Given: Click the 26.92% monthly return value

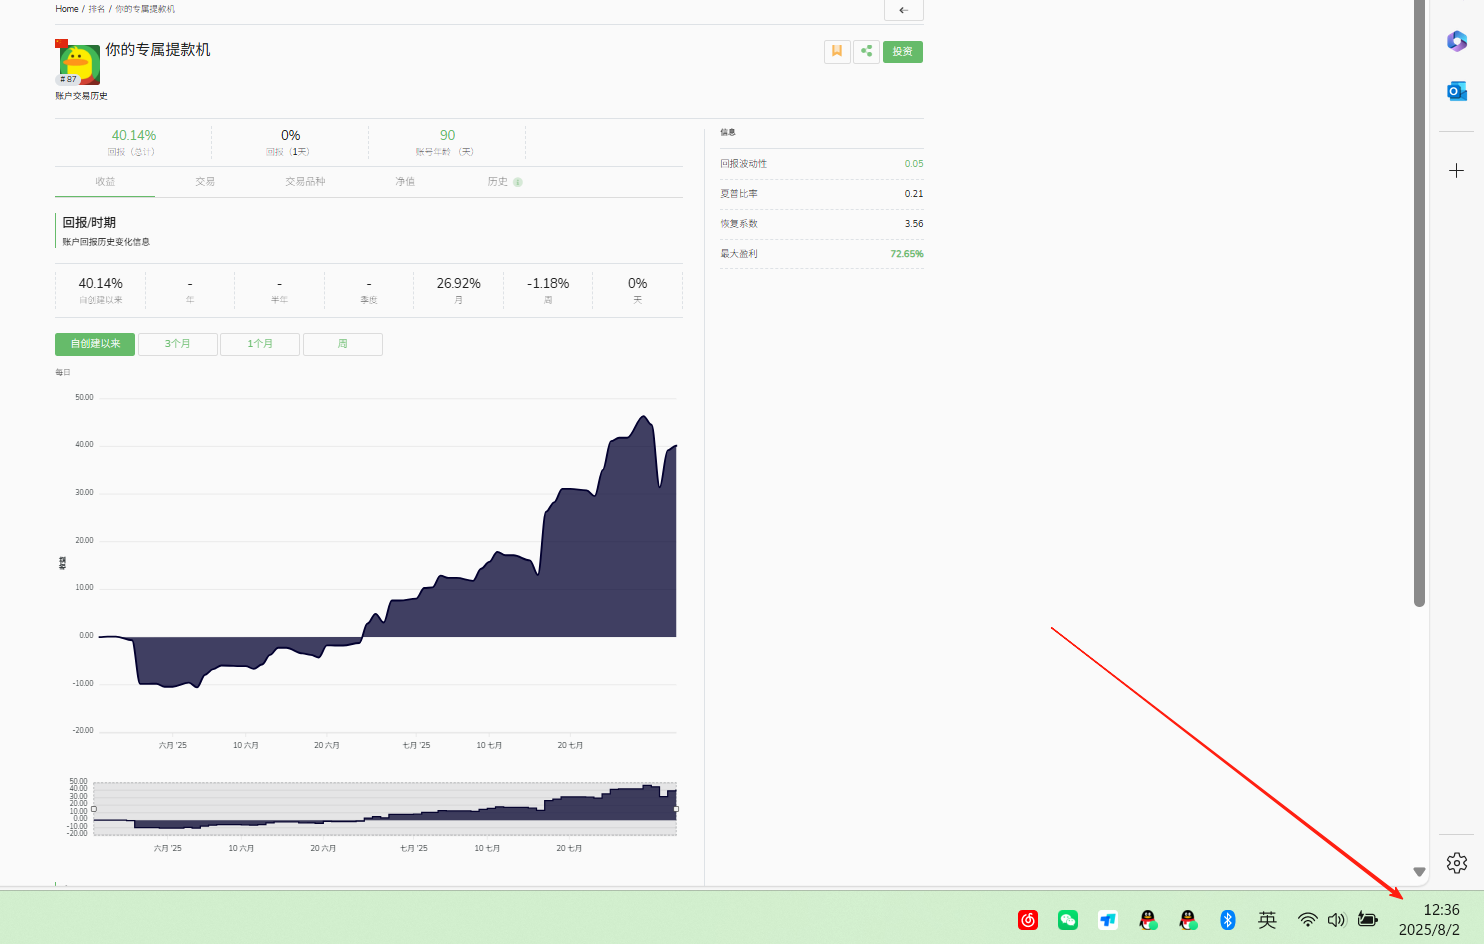Looking at the screenshot, I should [458, 284].
